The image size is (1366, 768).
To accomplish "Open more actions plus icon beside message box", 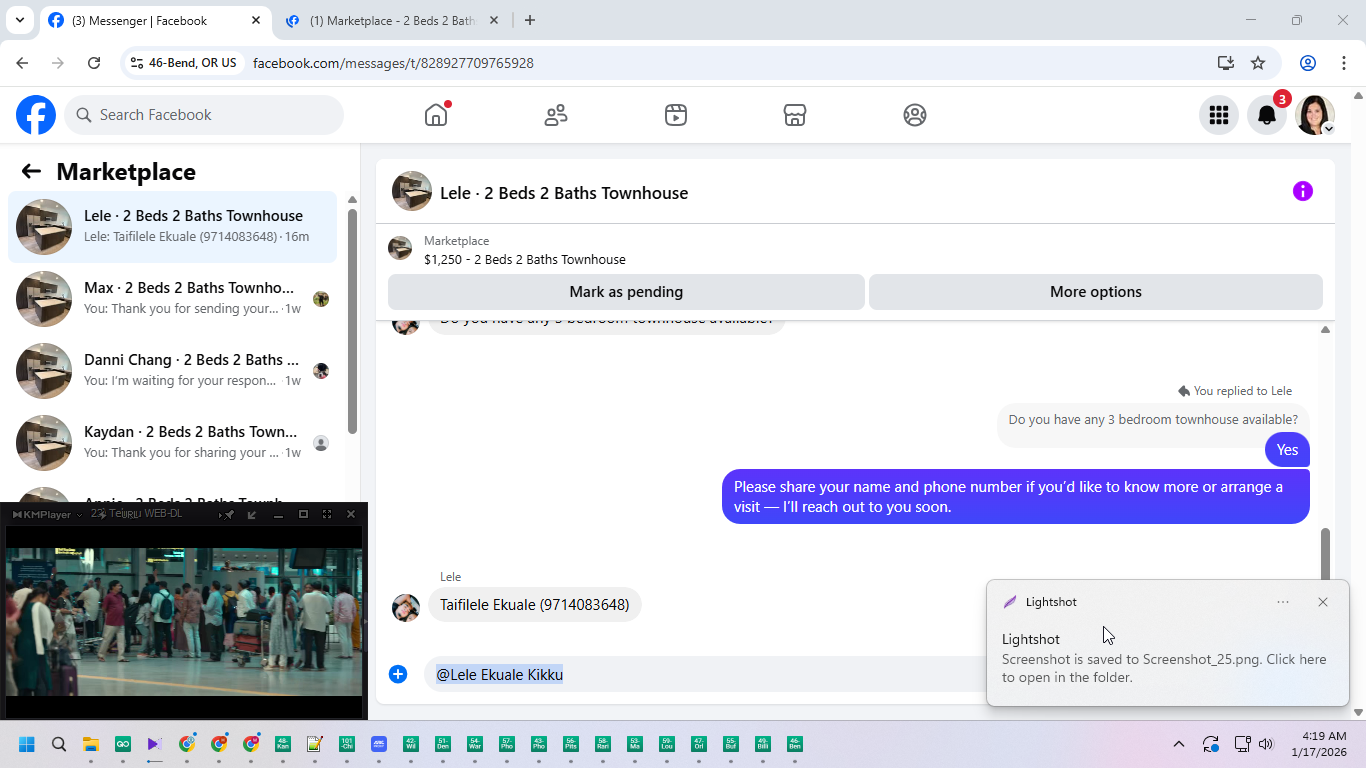I will [x=398, y=674].
